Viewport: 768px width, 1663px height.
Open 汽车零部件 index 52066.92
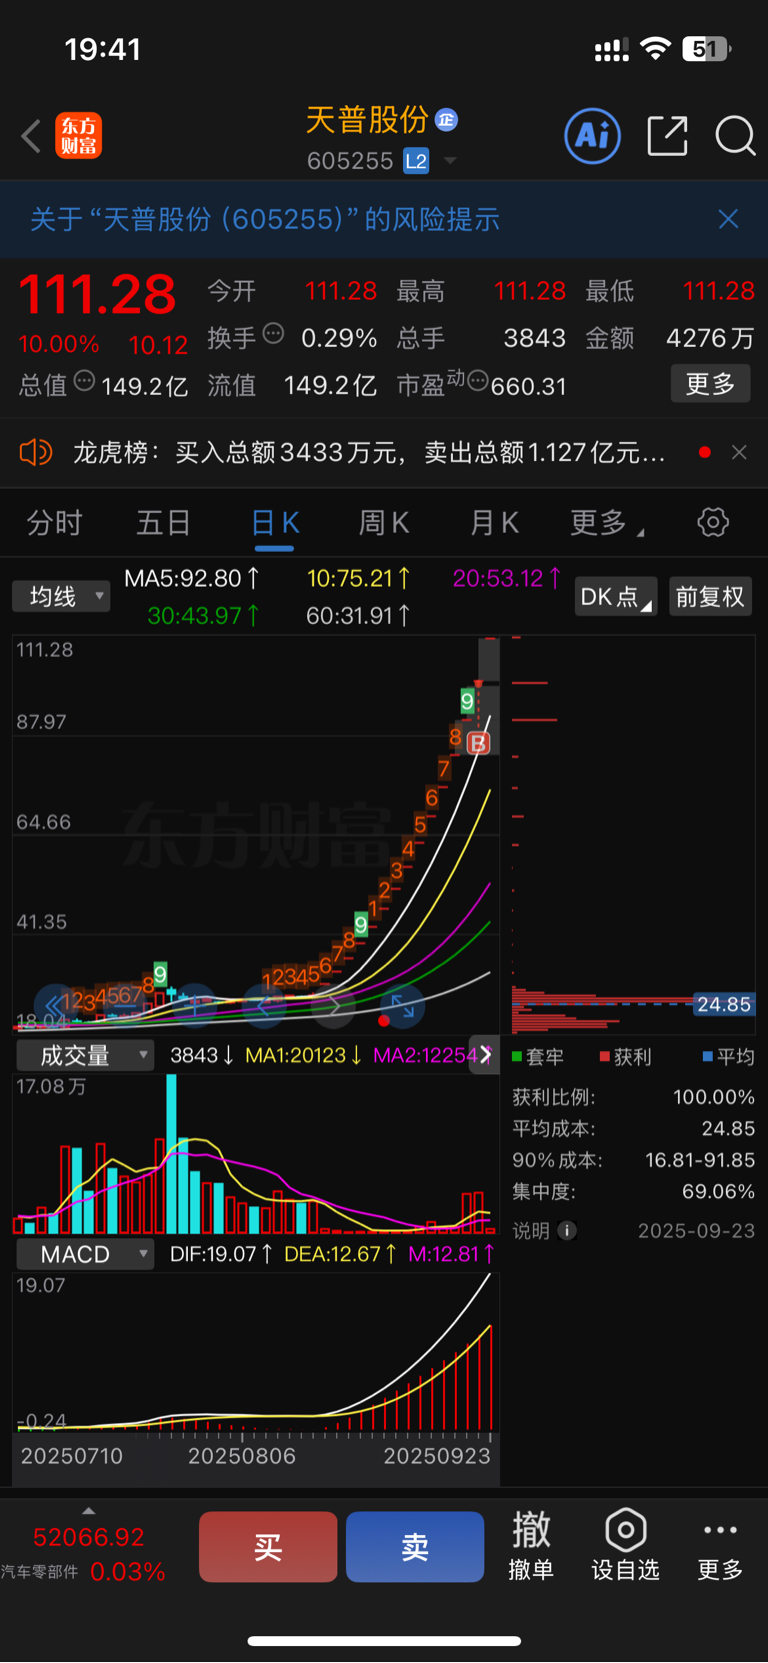83,1553
